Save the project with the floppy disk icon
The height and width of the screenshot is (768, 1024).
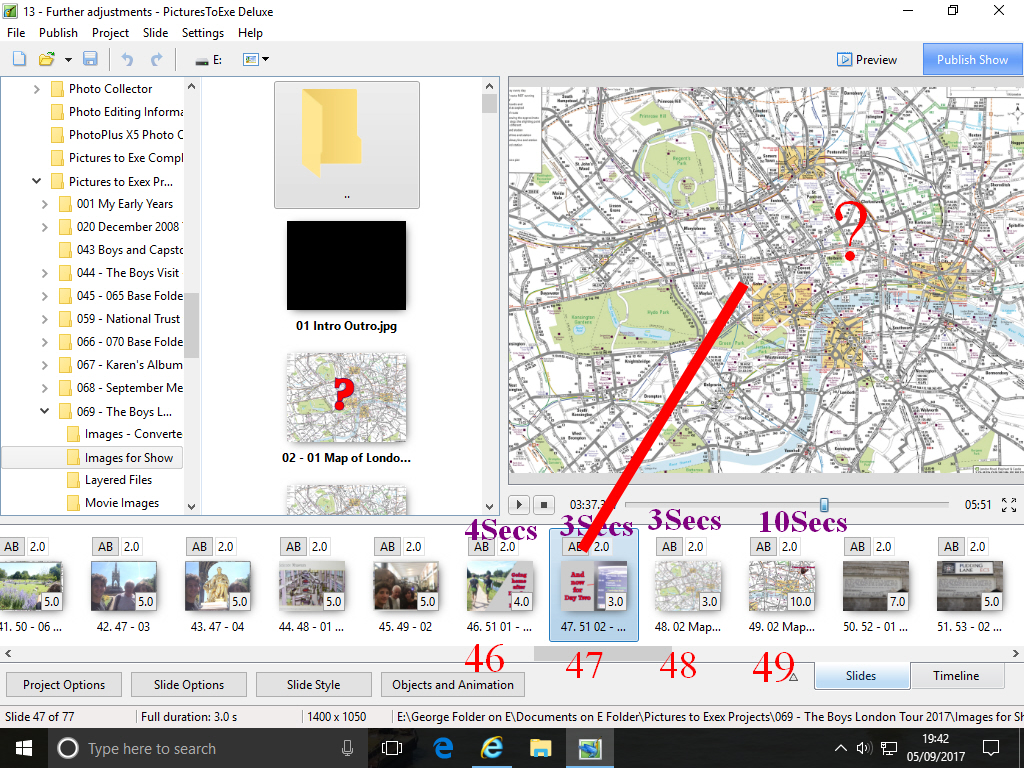click(x=90, y=59)
